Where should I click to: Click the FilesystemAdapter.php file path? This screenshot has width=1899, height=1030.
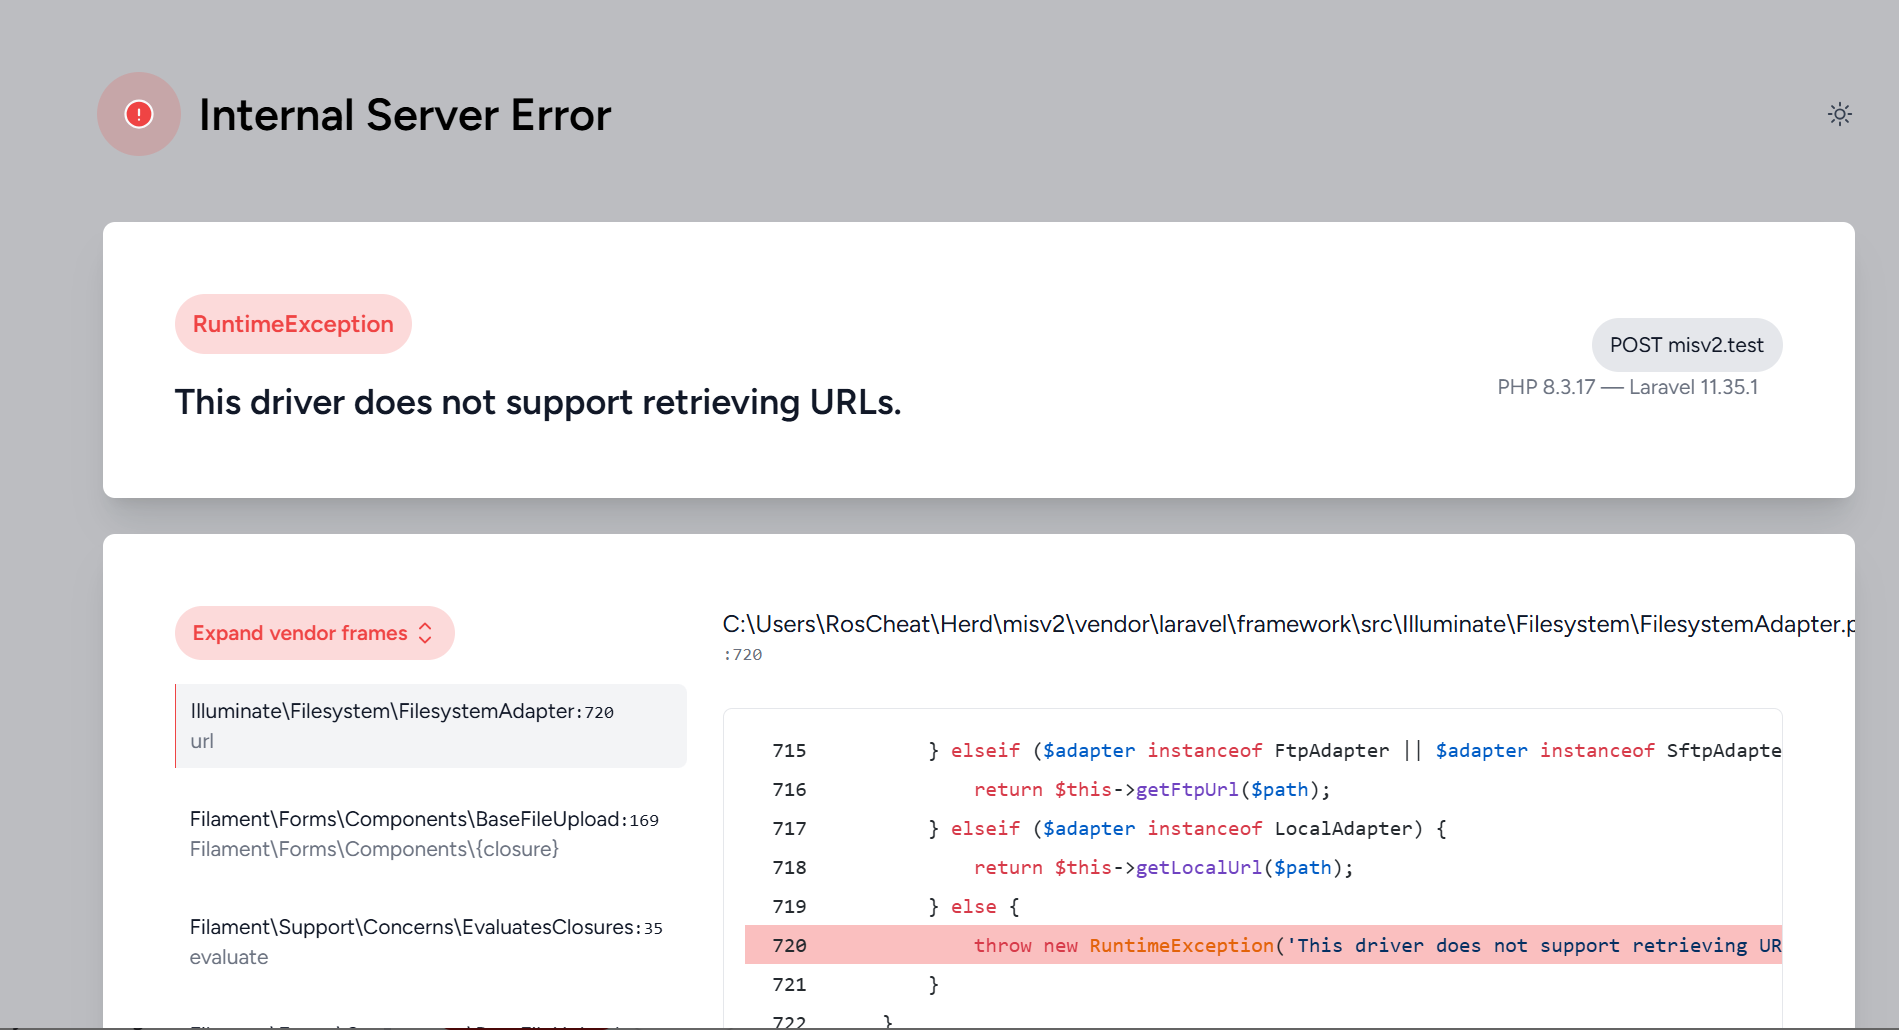[x=1288, y=624]
